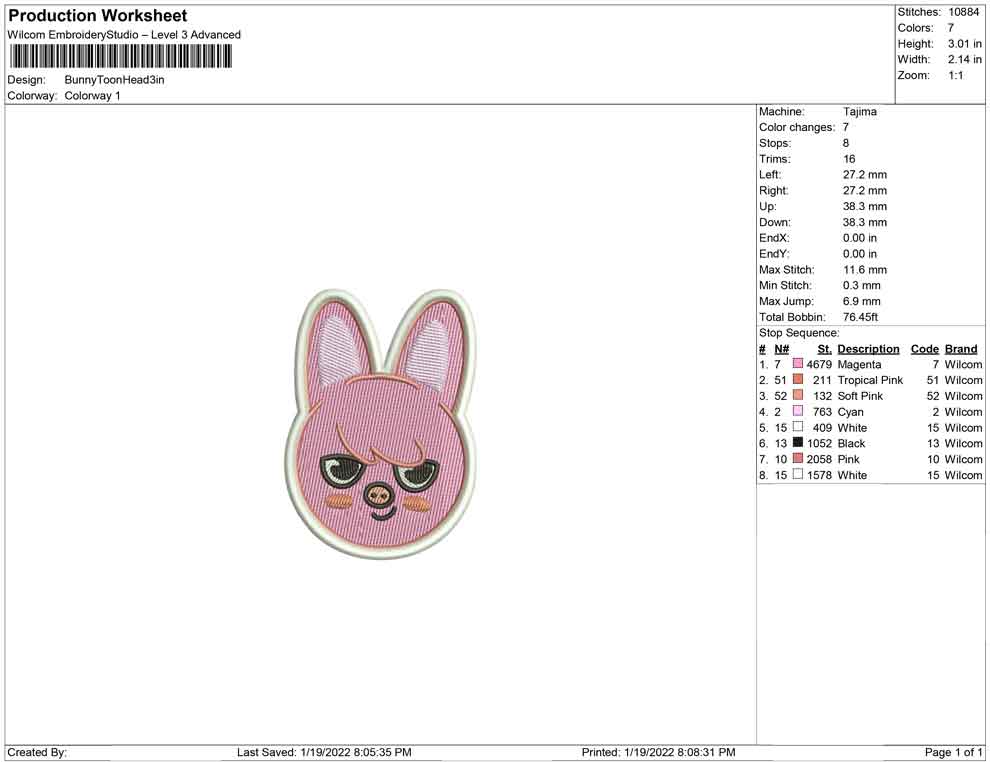The height and width of the screenshot is (762, 990).
Task: Click the barcode under the worksheet title
Action: pyautogui.click(x=120, y=57)
